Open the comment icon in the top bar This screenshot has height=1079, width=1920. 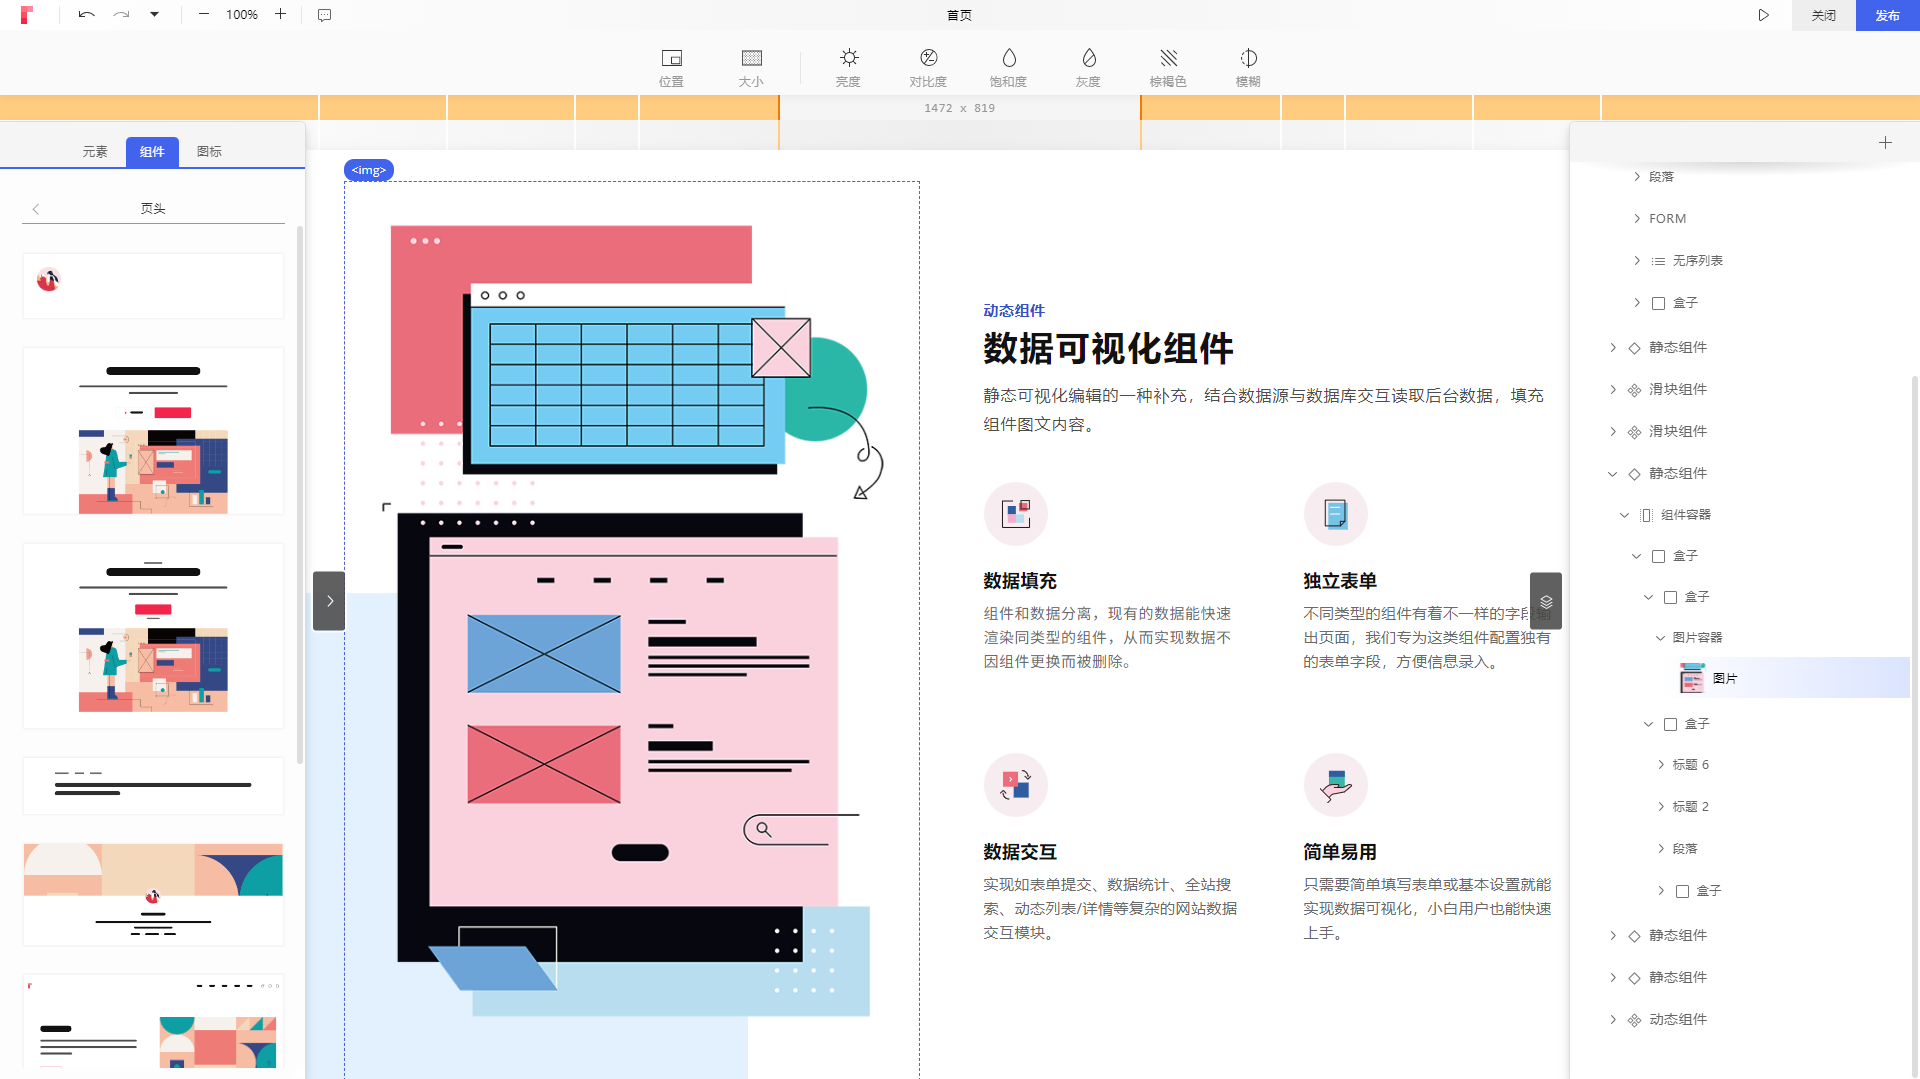(325, 15)
